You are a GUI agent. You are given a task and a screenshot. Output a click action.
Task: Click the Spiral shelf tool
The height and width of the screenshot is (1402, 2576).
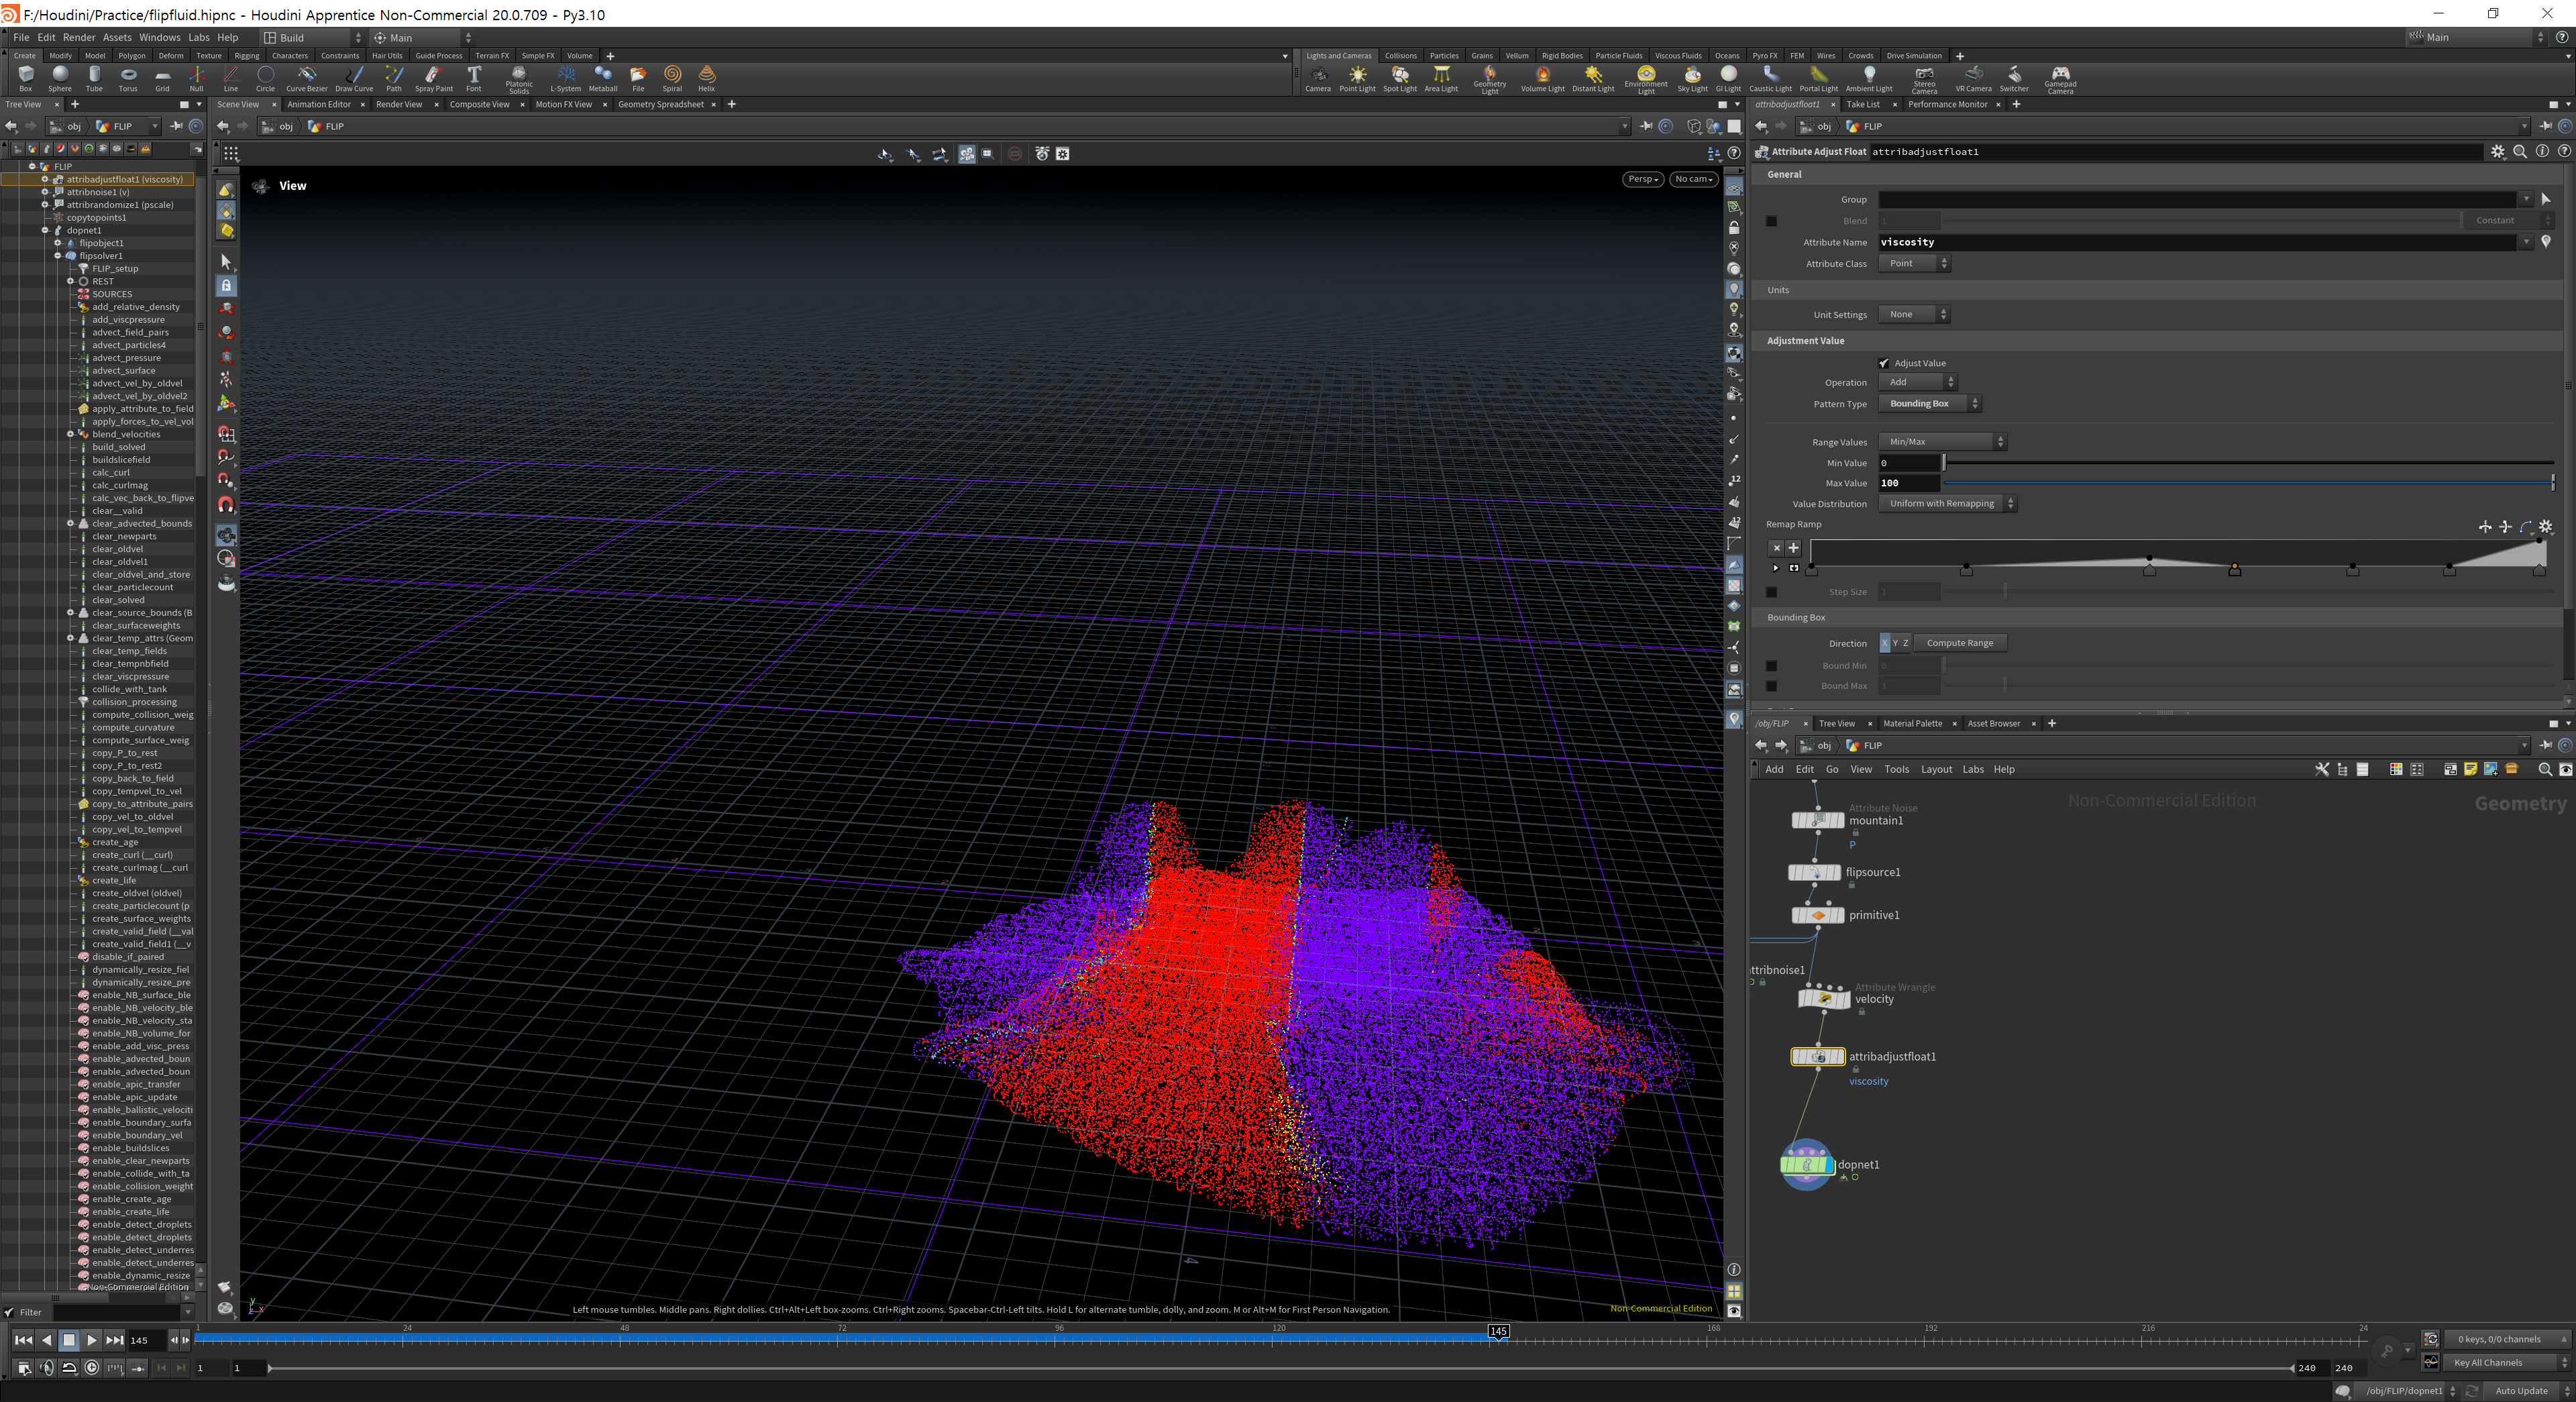[x=672, y=75]
